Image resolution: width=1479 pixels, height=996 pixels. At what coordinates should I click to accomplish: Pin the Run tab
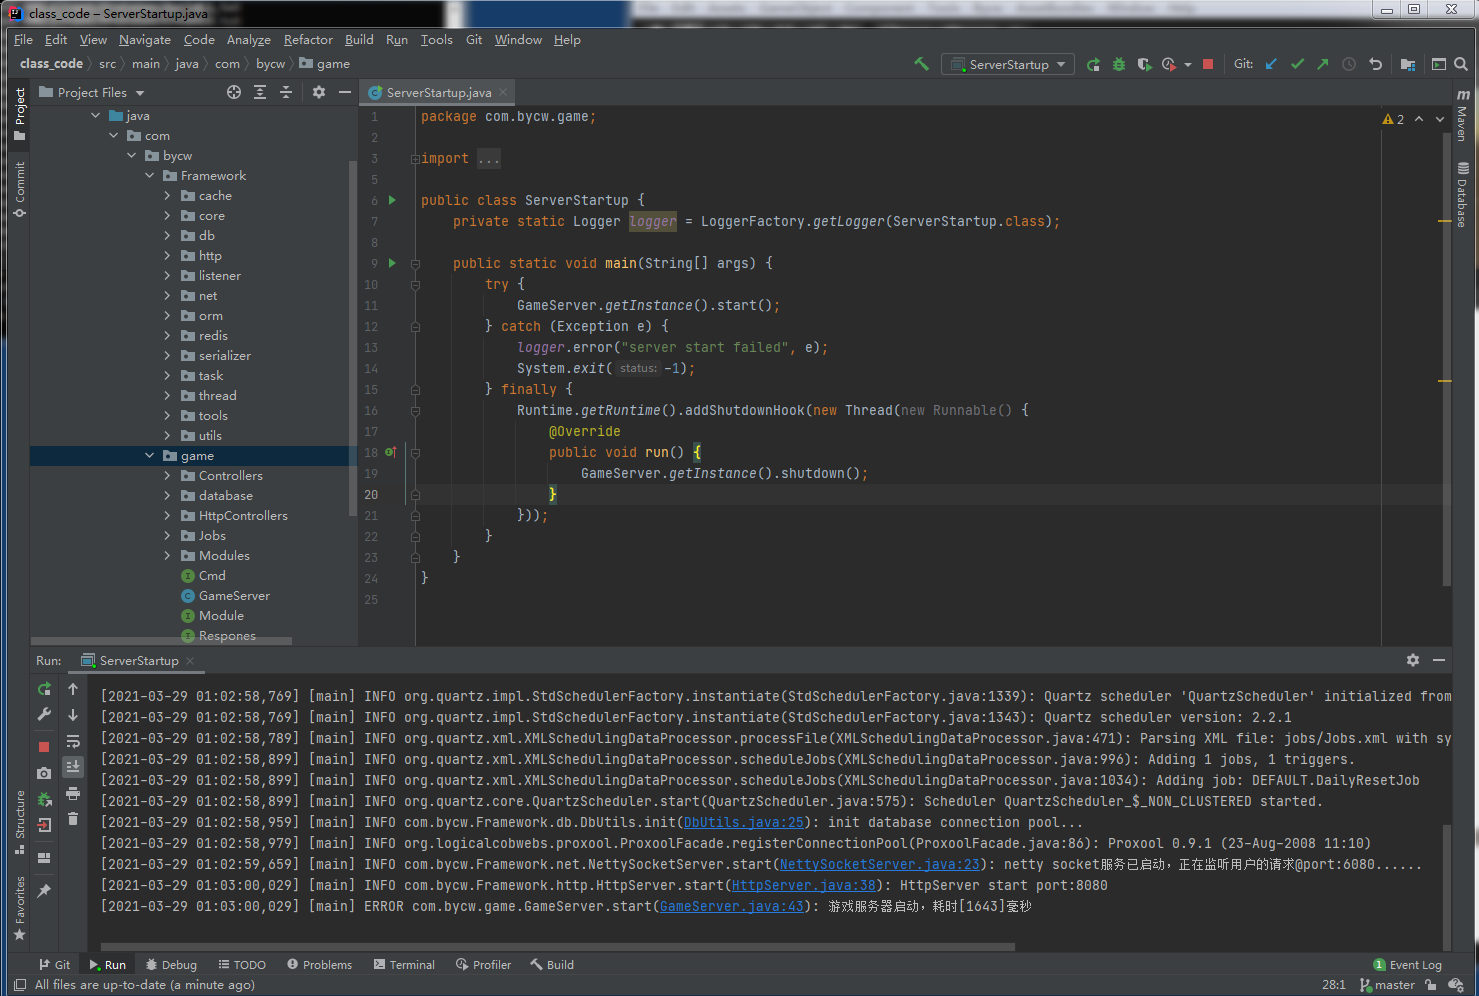pos(44,890)
